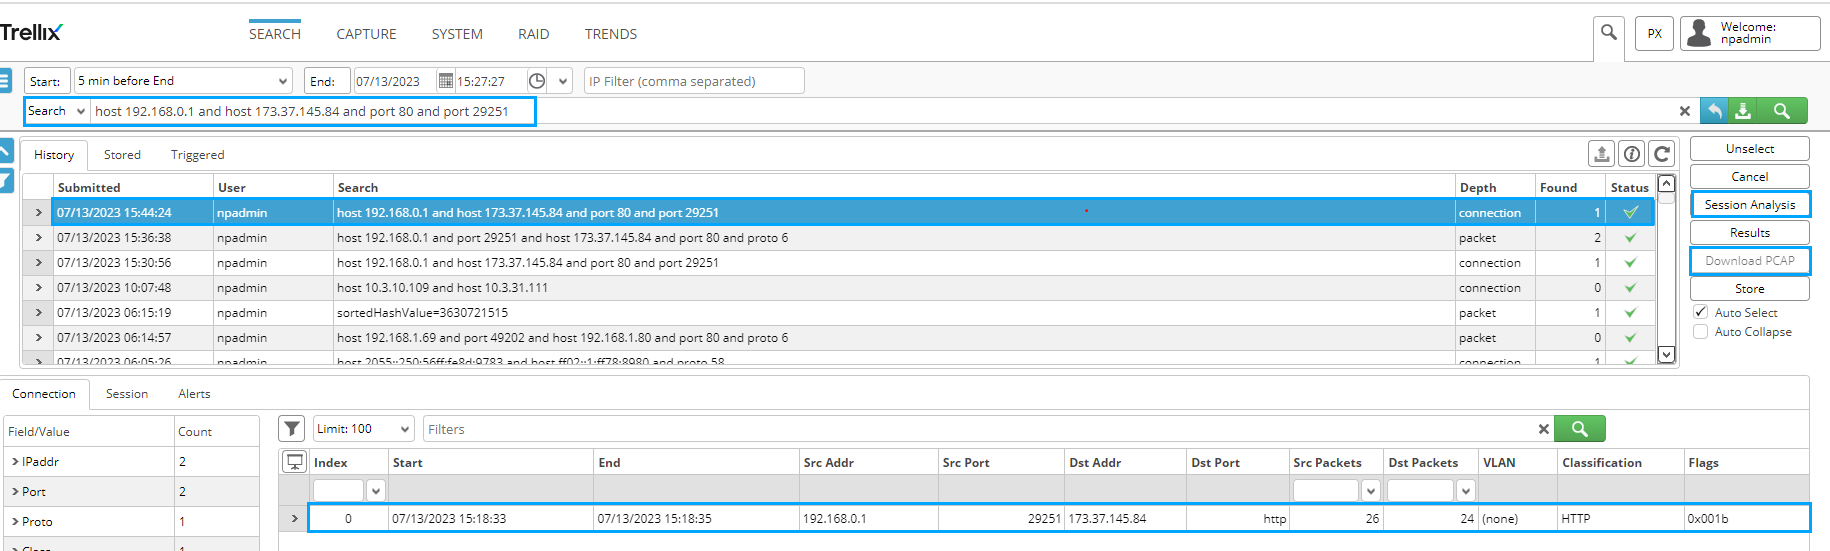
Task: Click the Unselect button
Action: [1750, 149]
